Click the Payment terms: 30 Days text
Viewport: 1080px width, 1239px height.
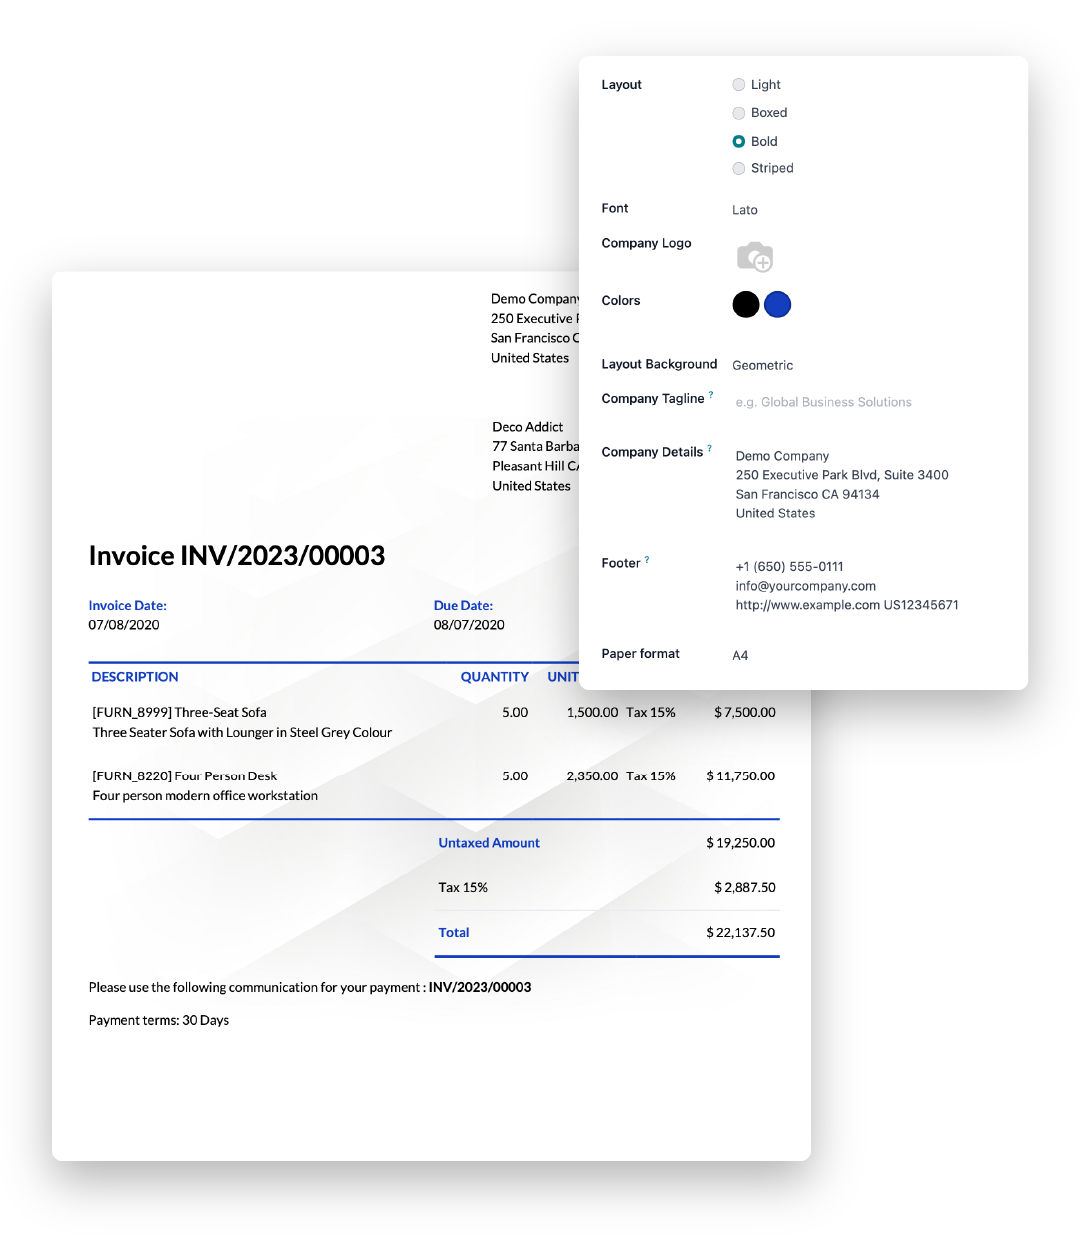click(159, 1020)
